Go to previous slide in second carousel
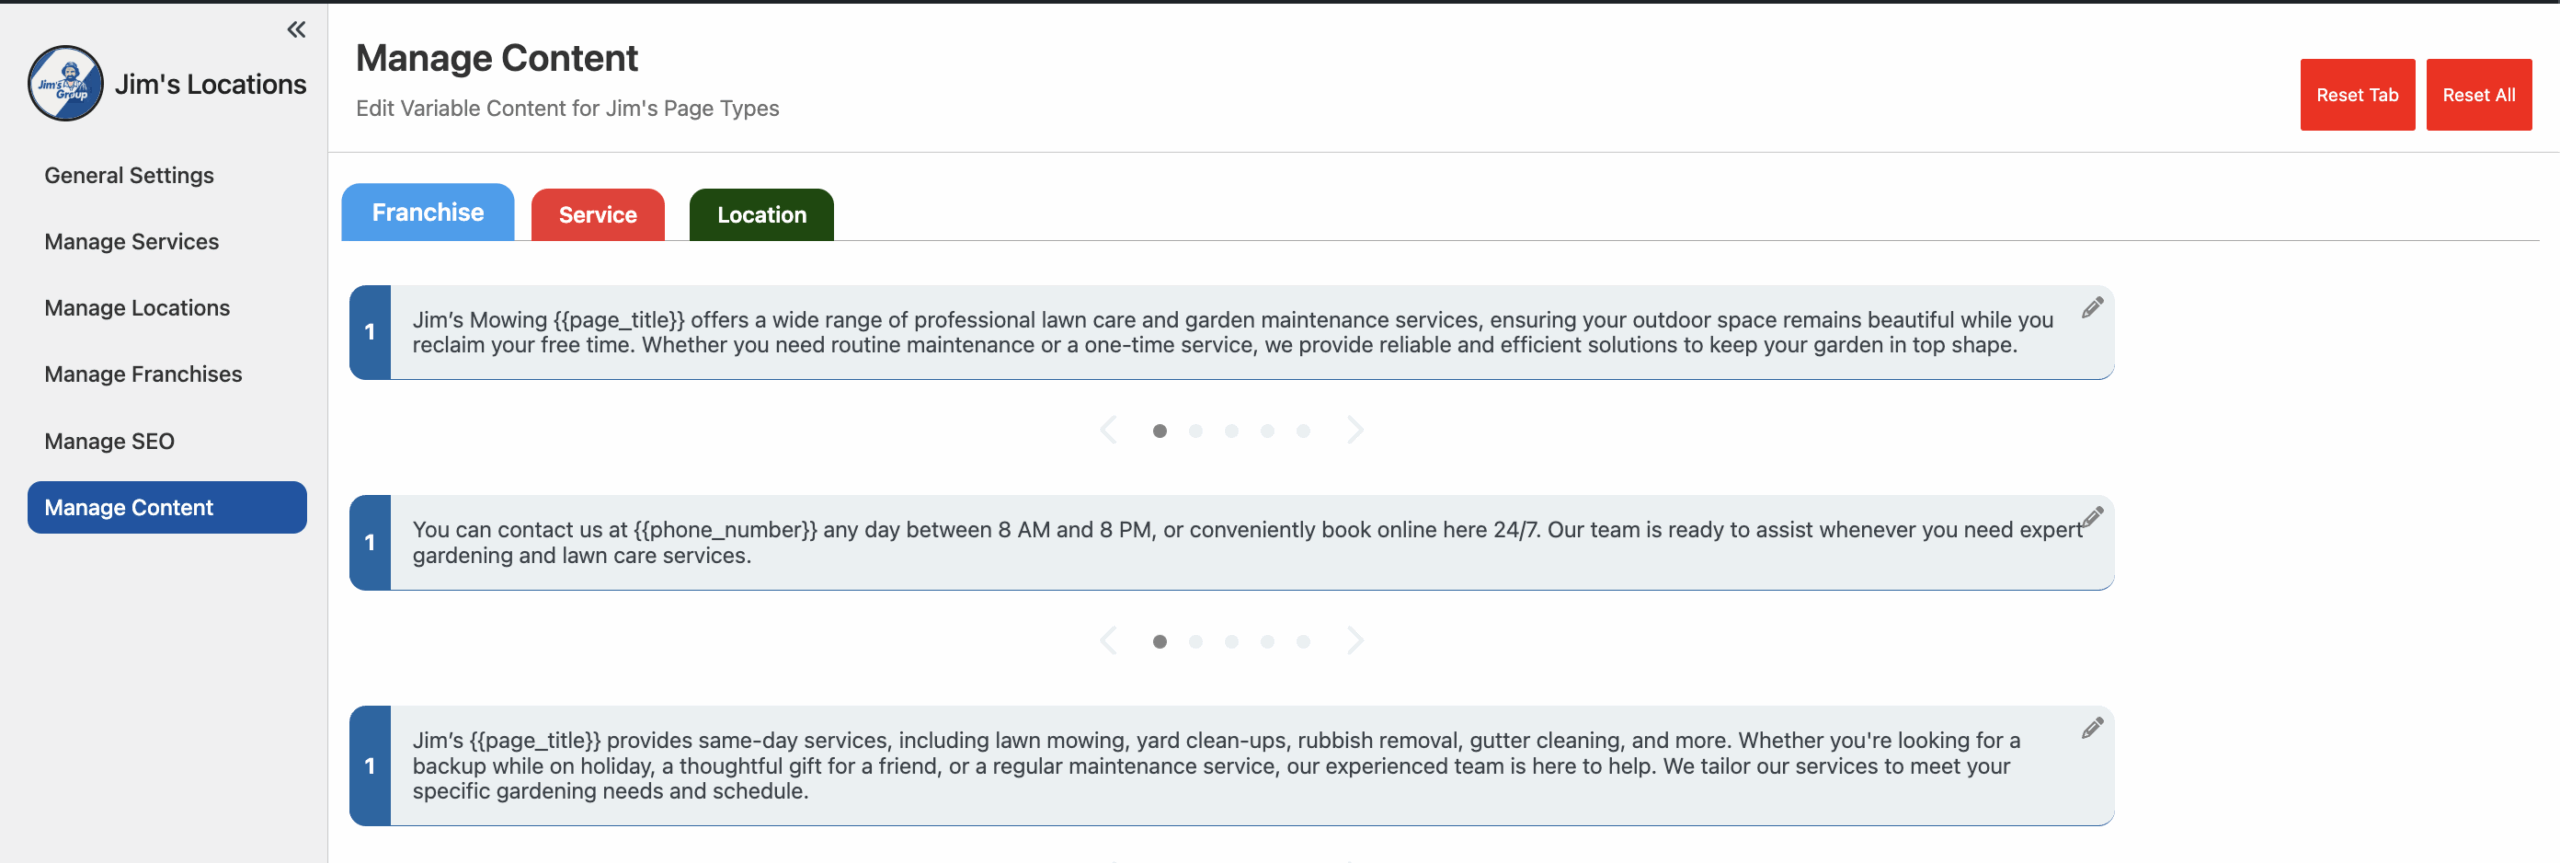 coord(1108,641)
